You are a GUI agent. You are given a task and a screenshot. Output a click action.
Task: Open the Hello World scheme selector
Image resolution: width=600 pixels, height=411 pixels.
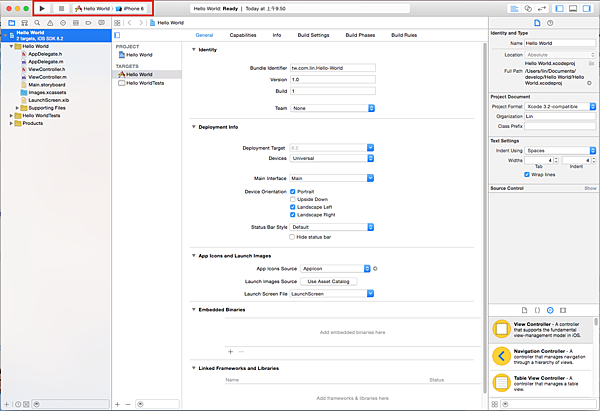point(92,8)
